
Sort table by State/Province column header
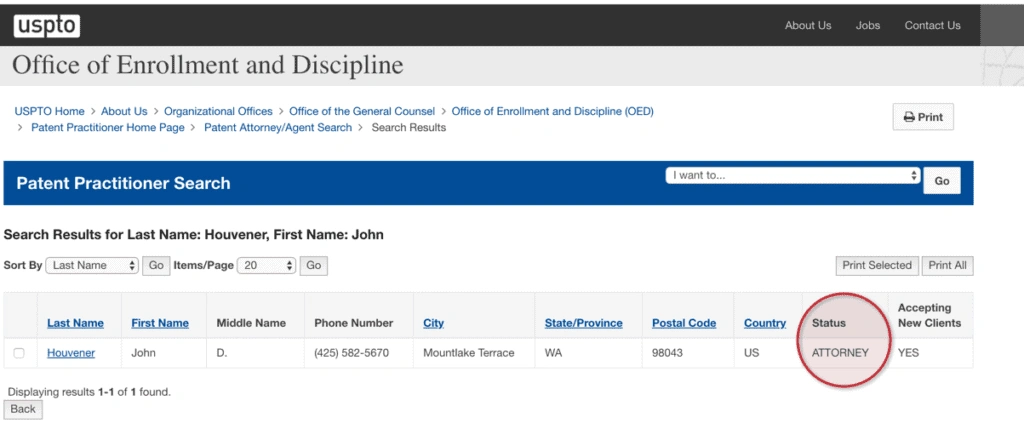click(x=584, y=323)
